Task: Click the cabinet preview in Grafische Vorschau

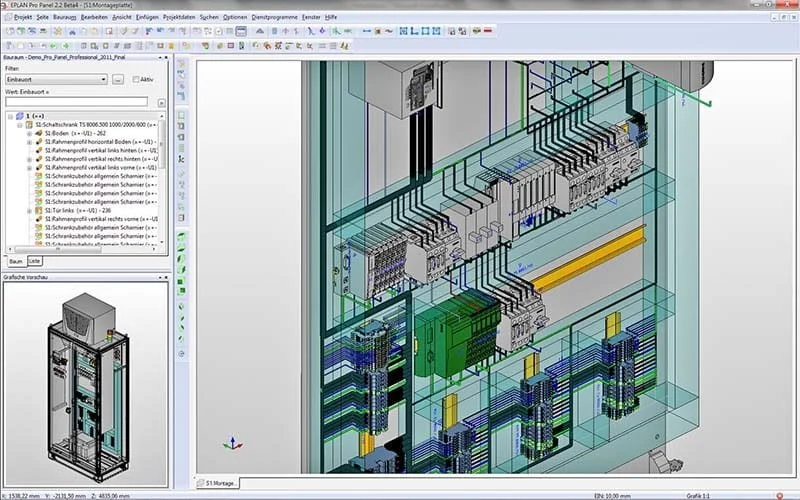Action: point(88,385)
